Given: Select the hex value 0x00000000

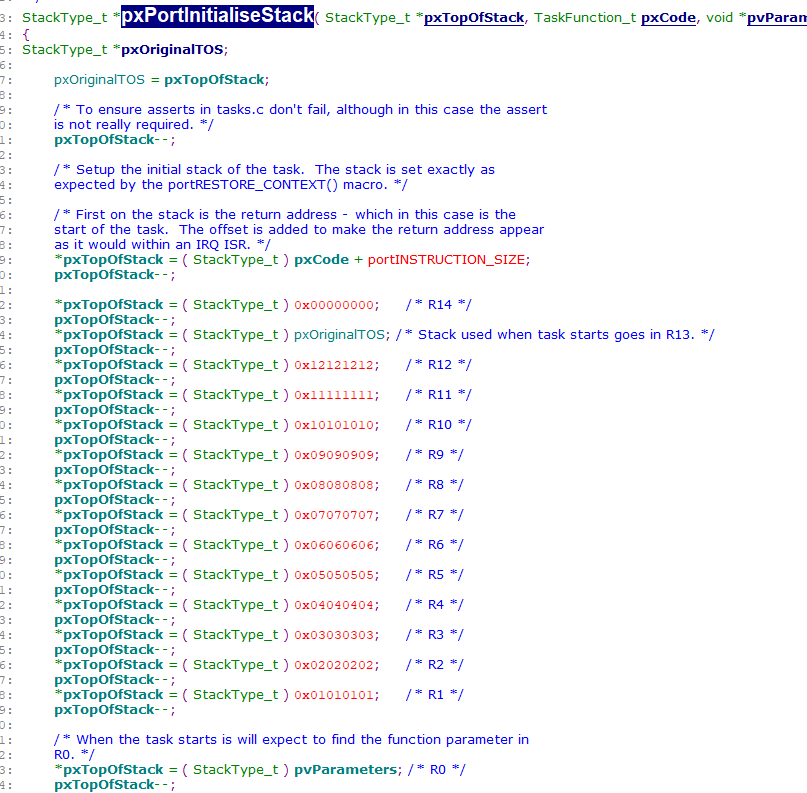Looking at the screenshot, I should click(x=334, y=305).
